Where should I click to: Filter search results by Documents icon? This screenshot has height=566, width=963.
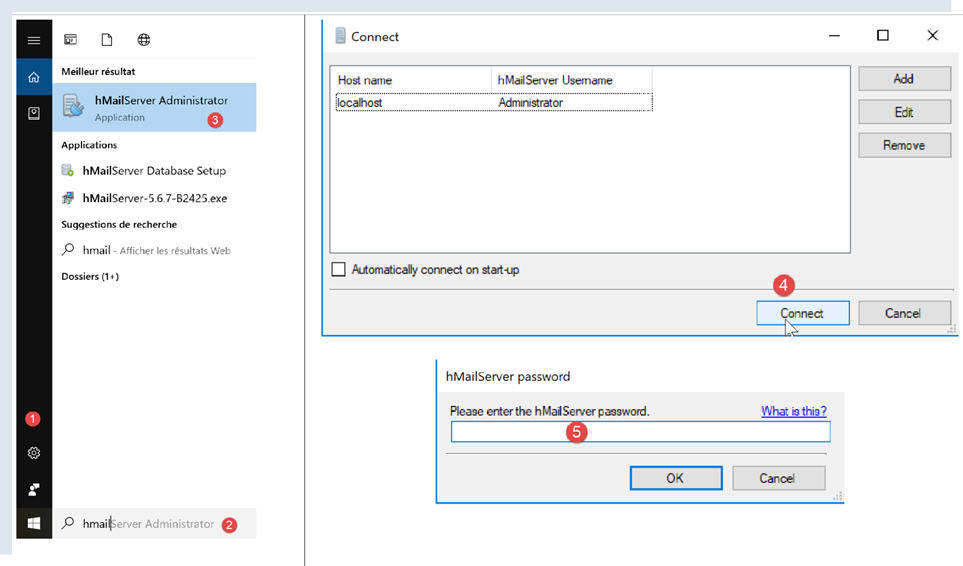tap(106, 40)
